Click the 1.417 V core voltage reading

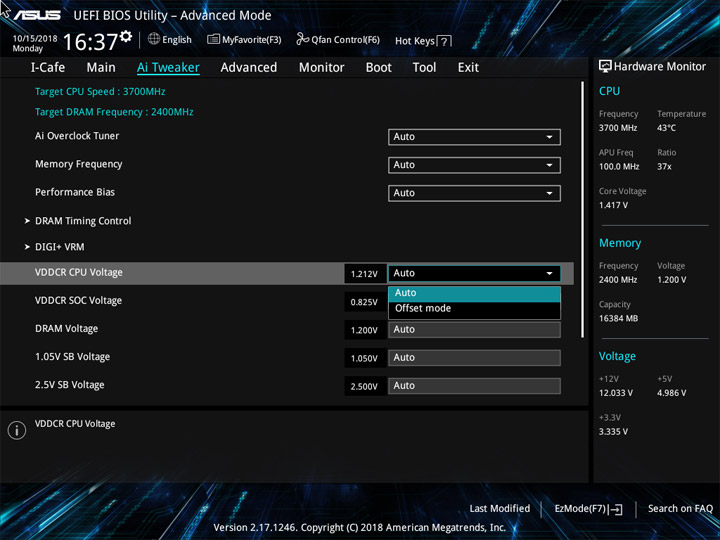[x=613, y=205]
